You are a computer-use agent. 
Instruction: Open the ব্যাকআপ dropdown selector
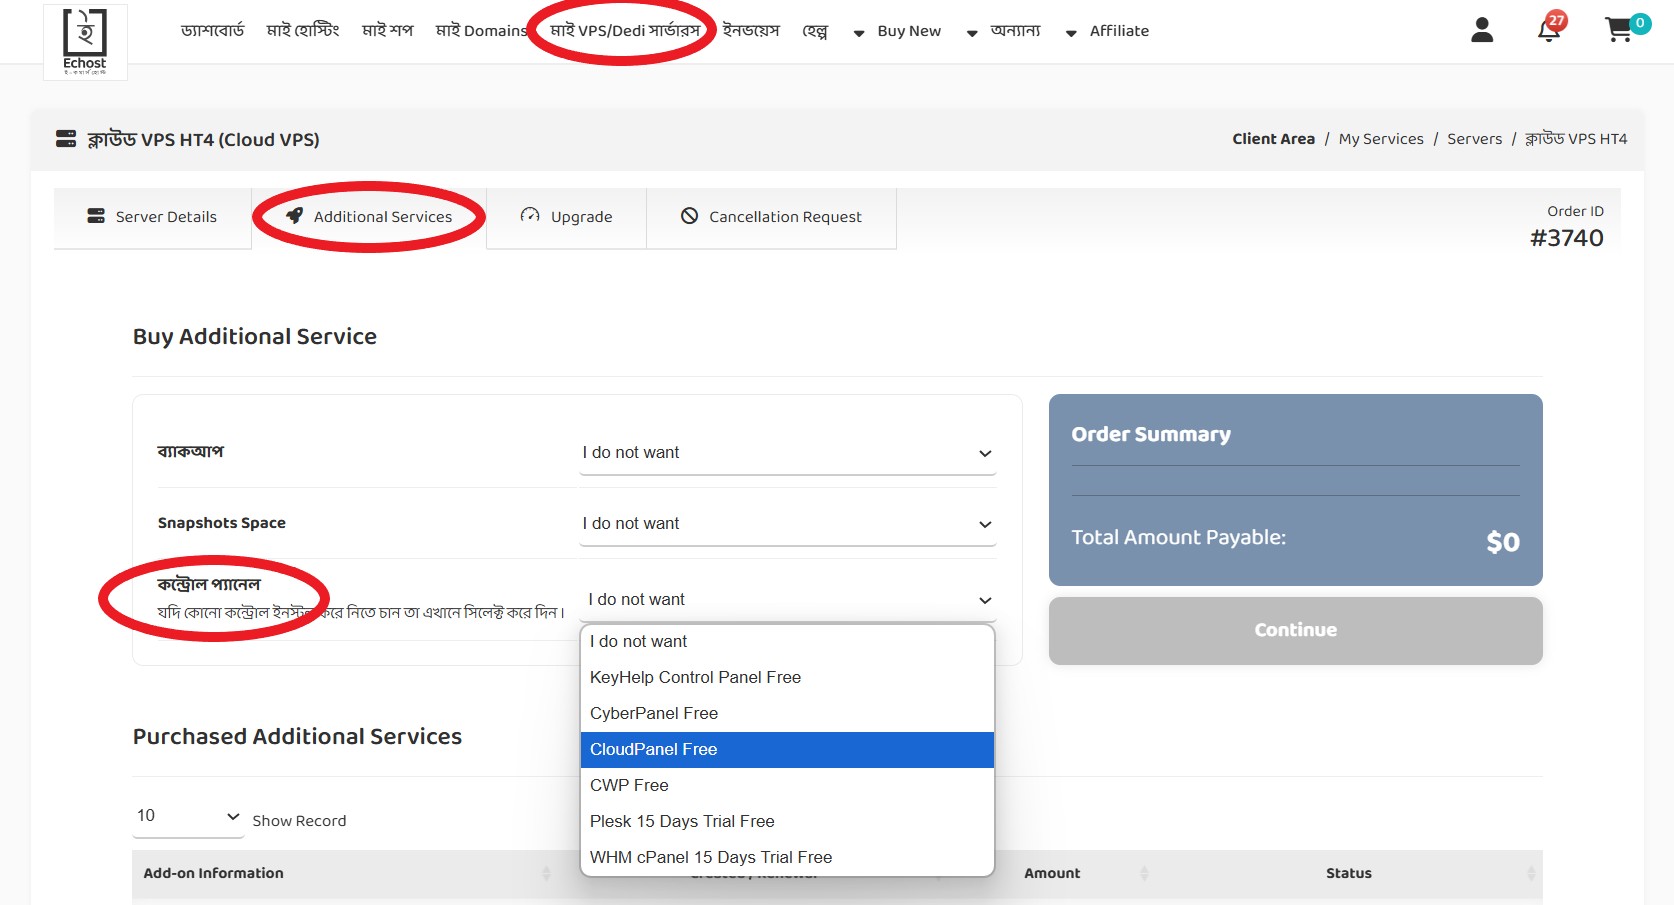pos(788,453)
